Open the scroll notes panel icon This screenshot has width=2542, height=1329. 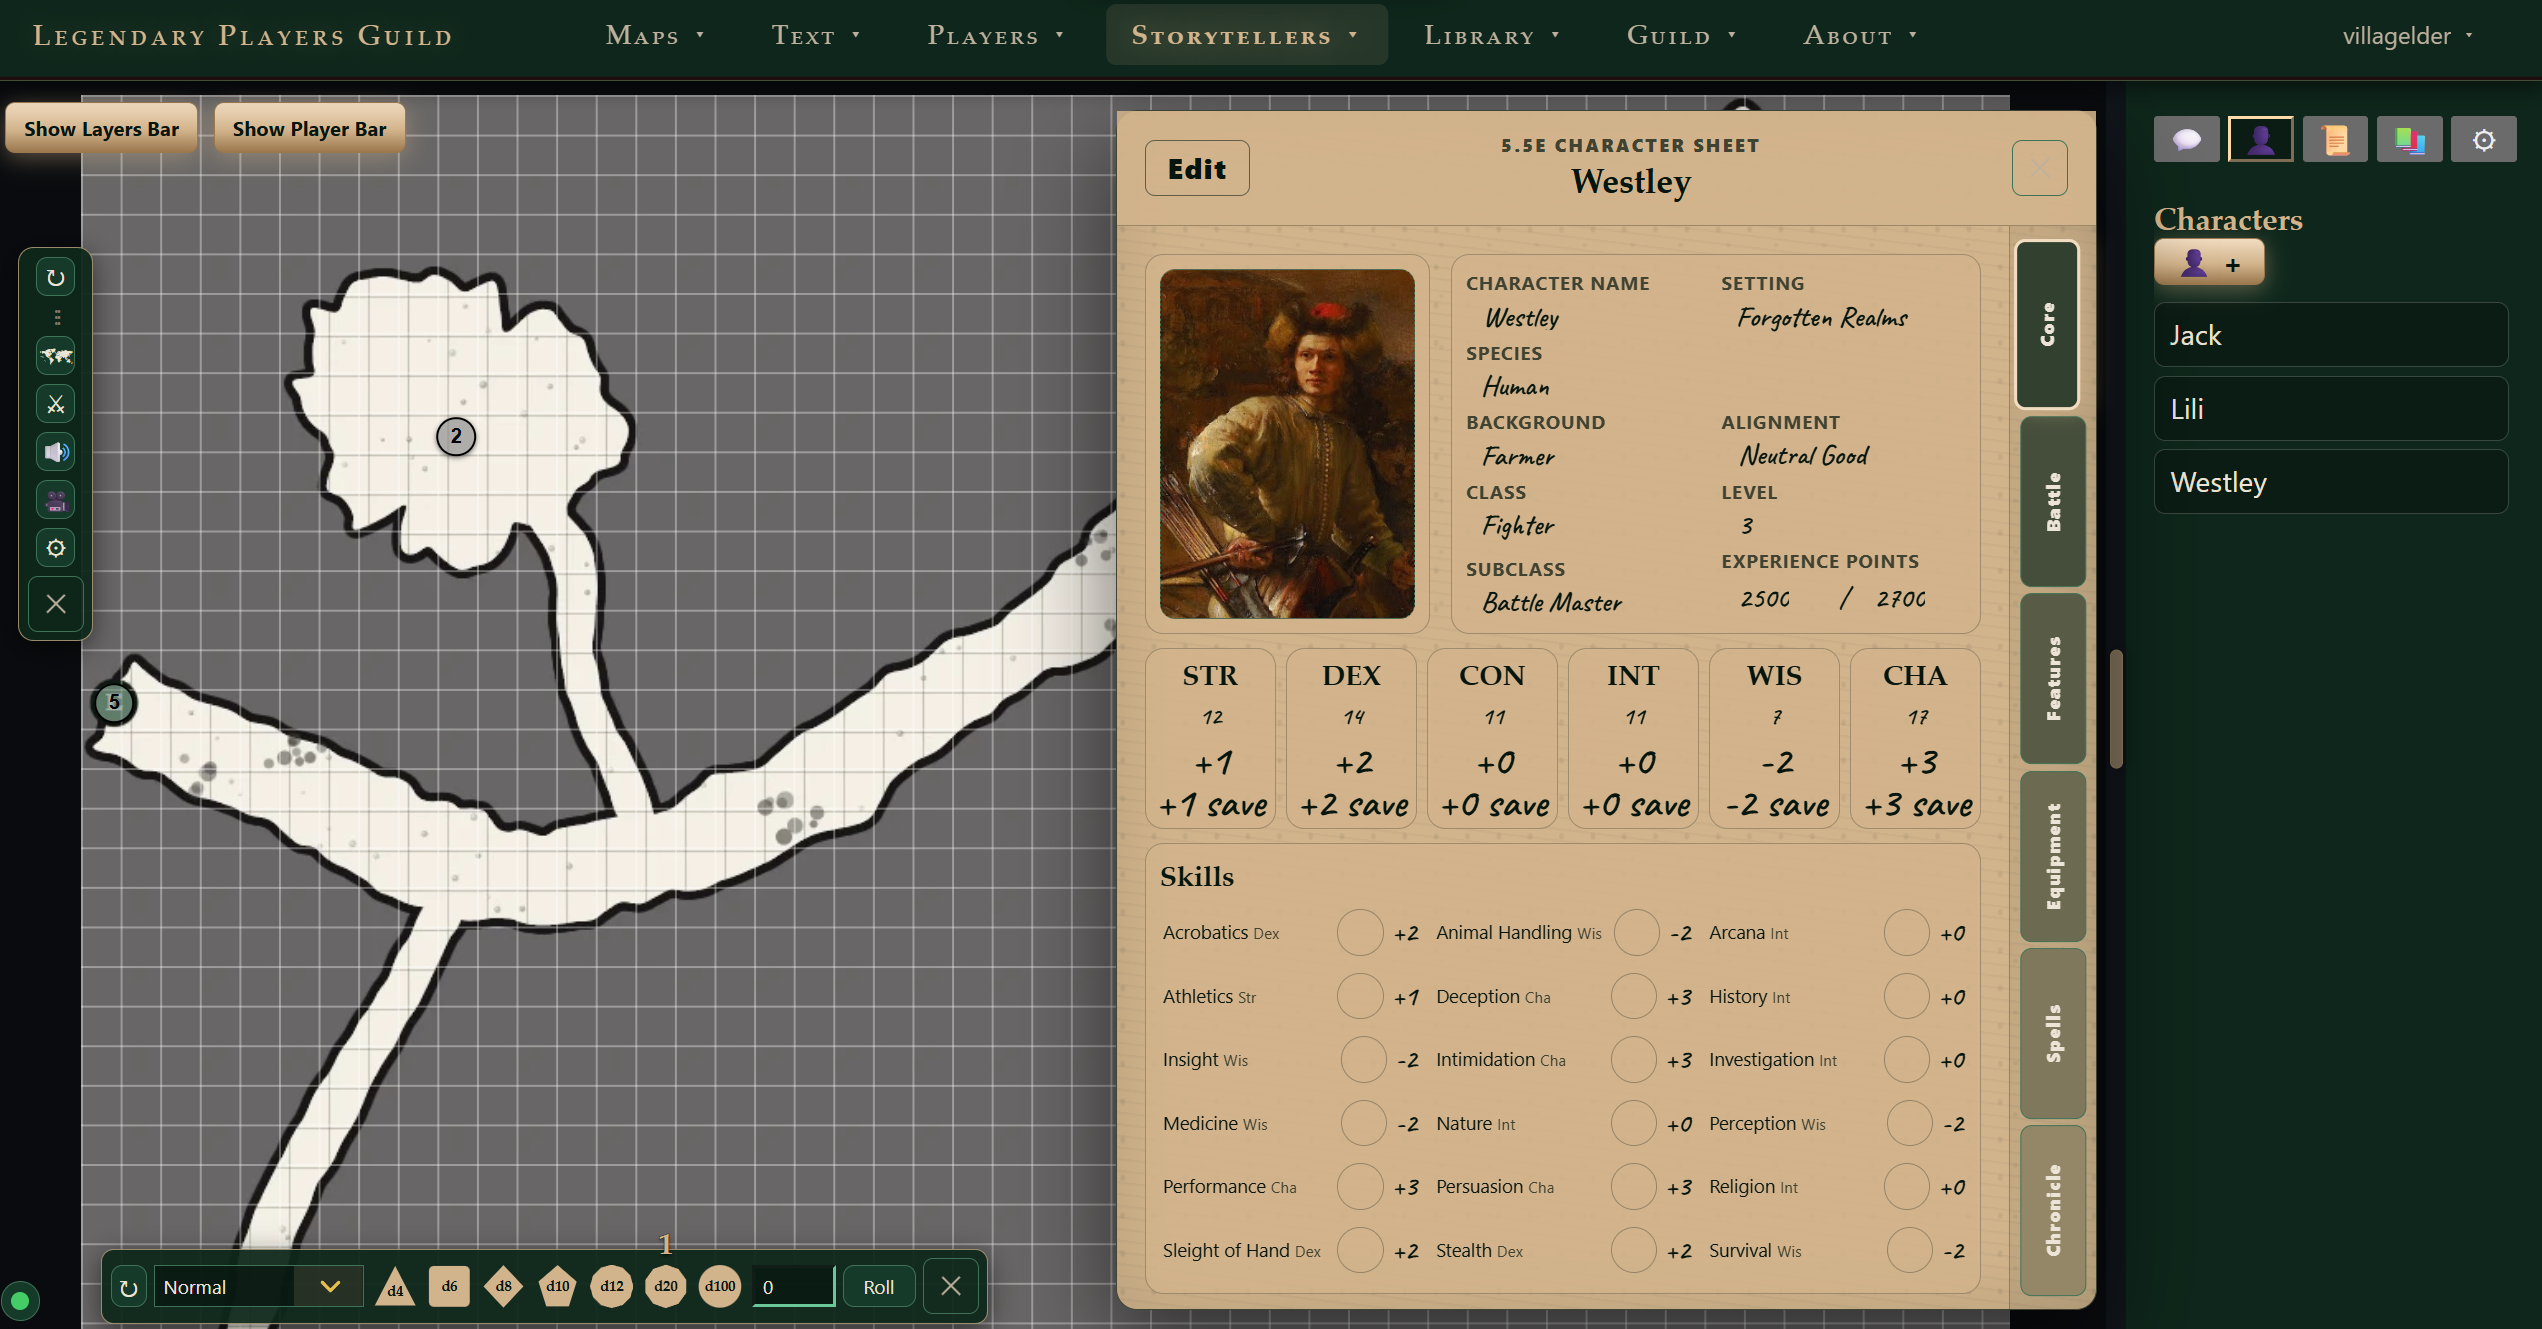click(x=2335, y=140)
